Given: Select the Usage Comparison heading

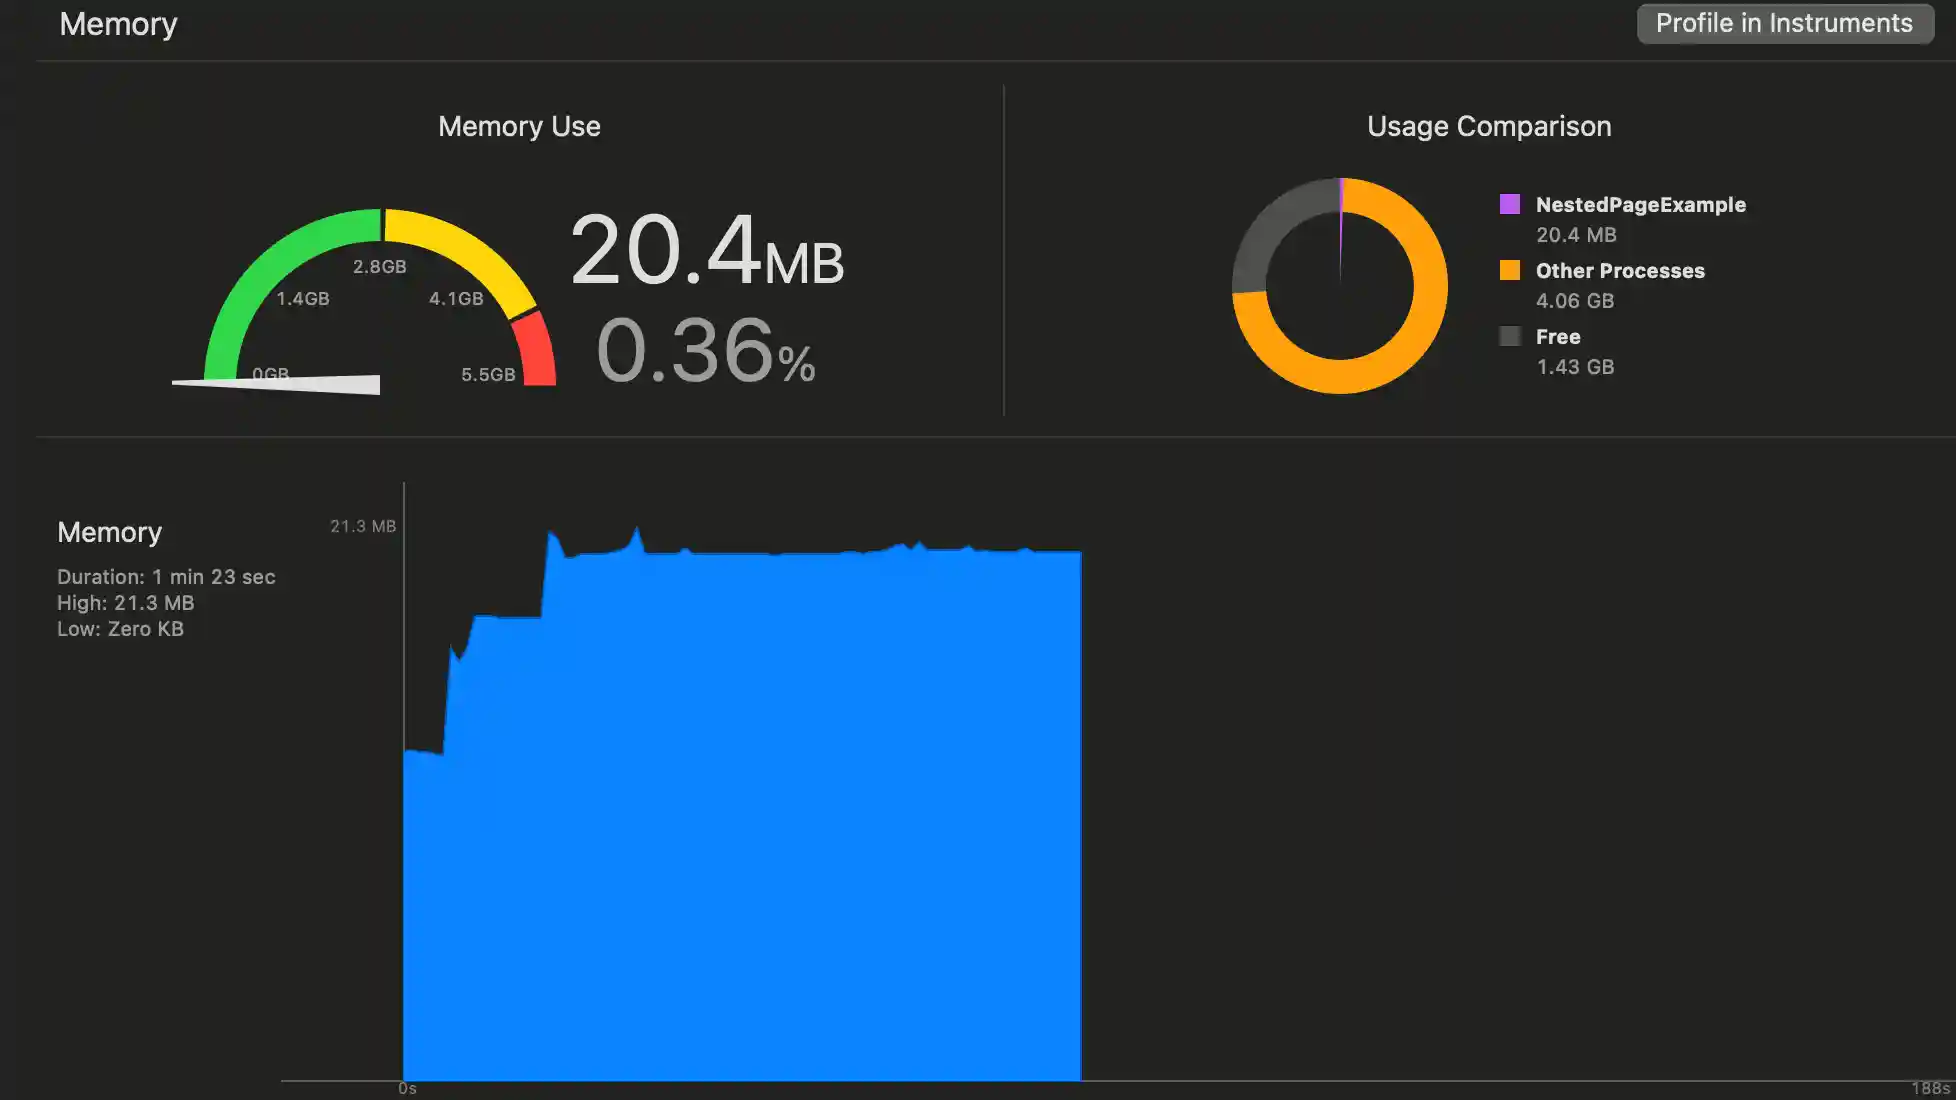Looking at the screenshot, I should pyautogui.click(x=1489, y=127).
